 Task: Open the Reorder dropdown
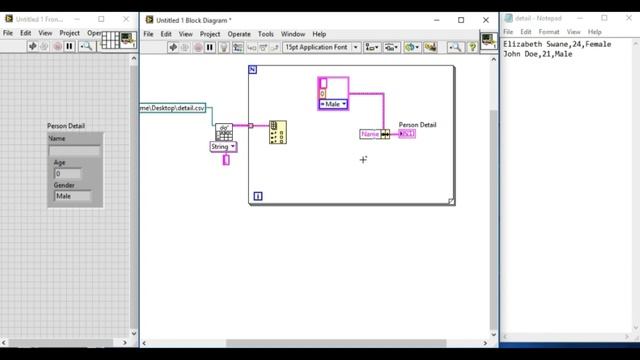pyautogui.click(x=411, y=47)
